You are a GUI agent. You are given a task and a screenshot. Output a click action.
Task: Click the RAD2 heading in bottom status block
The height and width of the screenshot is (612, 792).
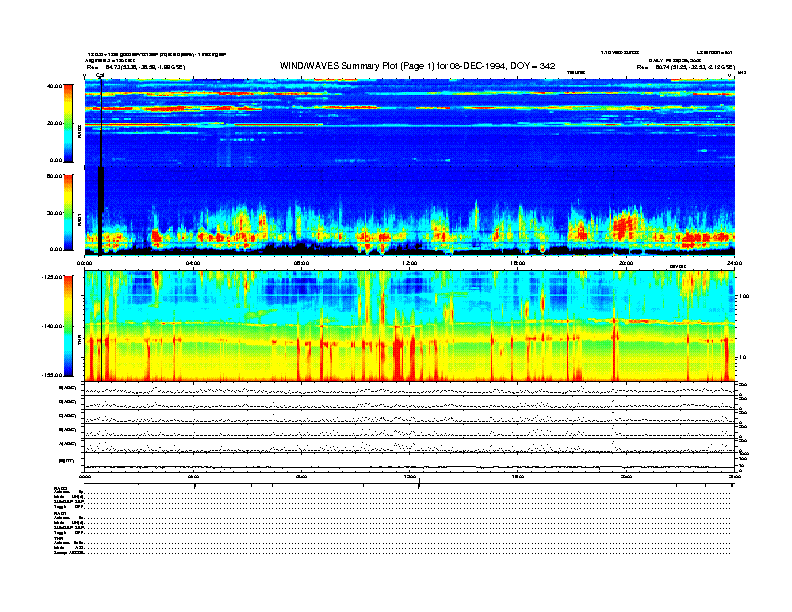coord(61,488)
